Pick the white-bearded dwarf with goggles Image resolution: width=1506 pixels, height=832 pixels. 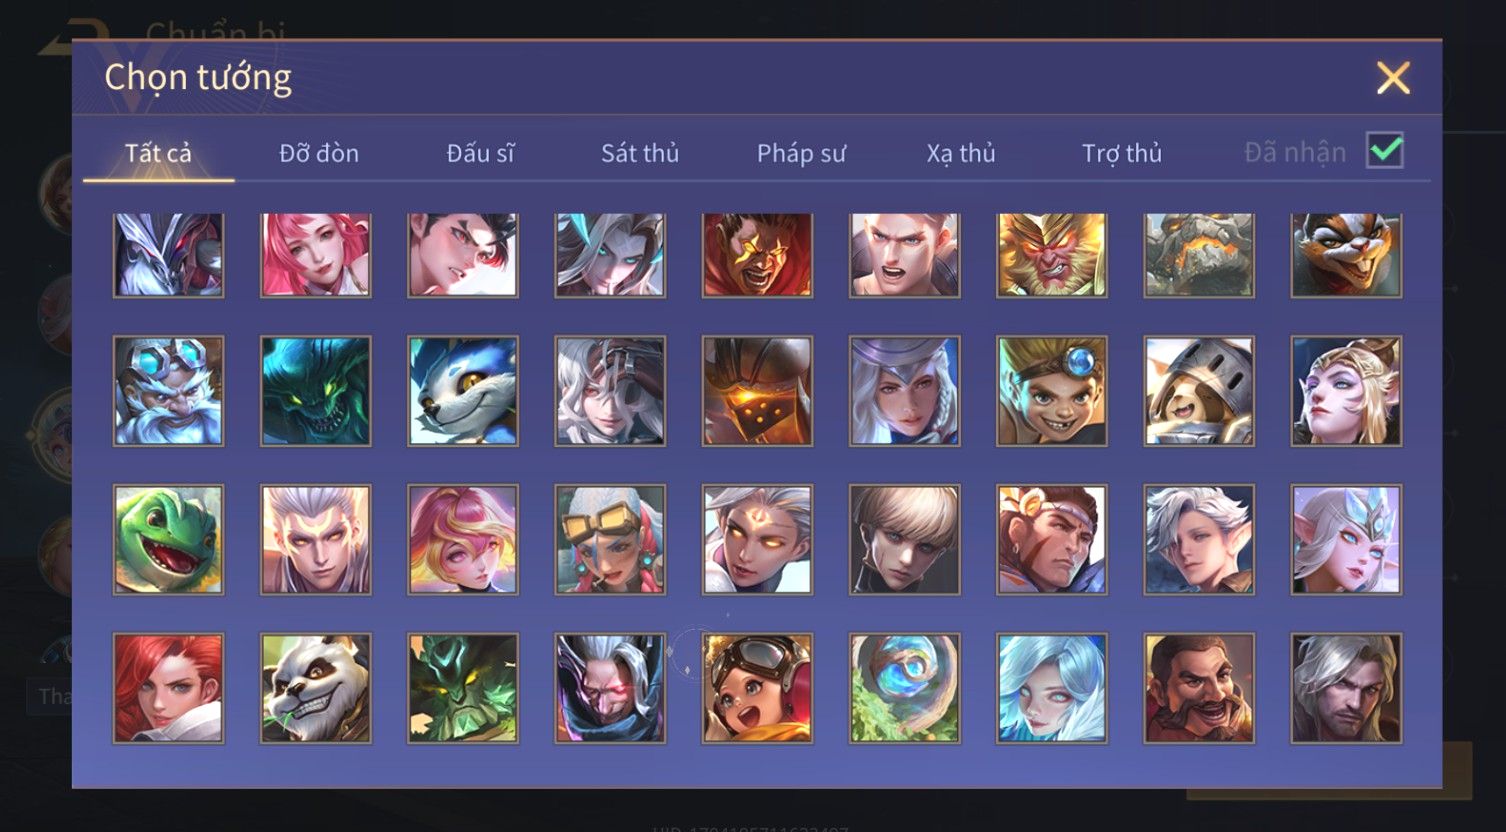[168, 391]
